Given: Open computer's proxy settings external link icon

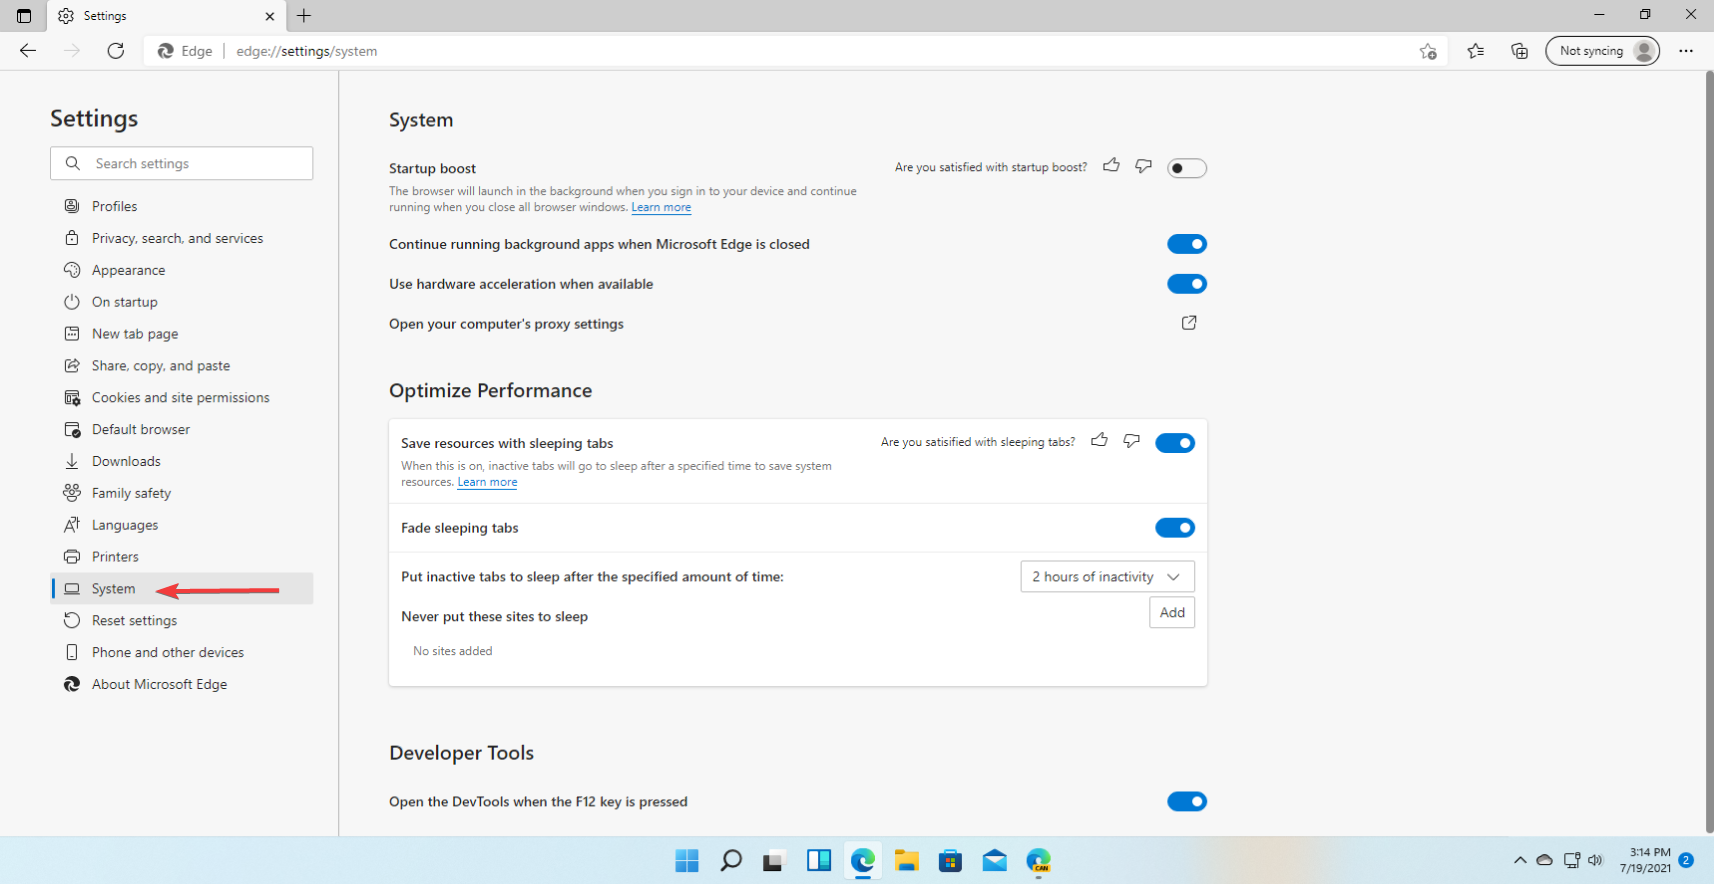Looking at the screenshot, I should tap(1189, 323).
